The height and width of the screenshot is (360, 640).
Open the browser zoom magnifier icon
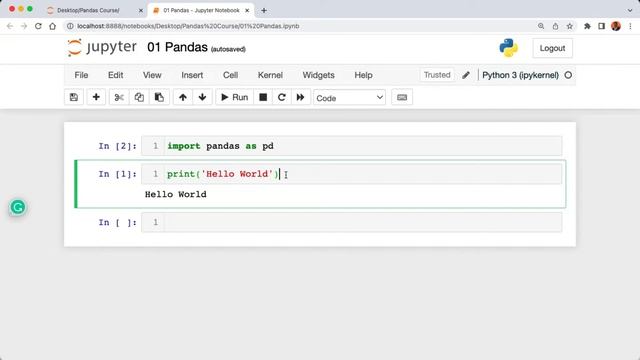(541, 26)
